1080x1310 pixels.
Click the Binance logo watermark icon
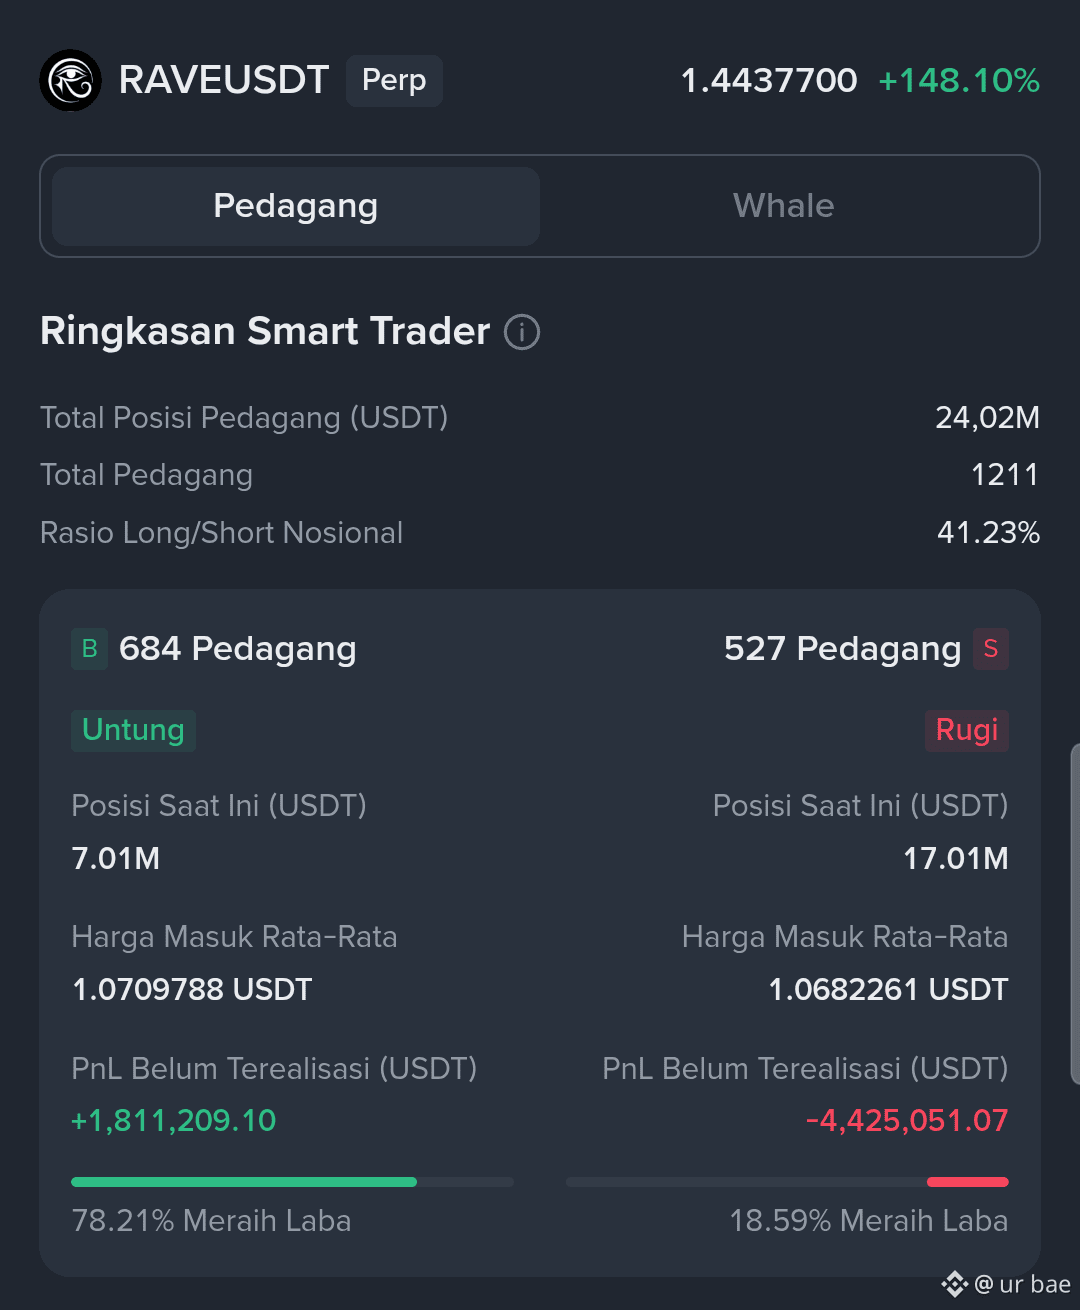[955, 1284]
